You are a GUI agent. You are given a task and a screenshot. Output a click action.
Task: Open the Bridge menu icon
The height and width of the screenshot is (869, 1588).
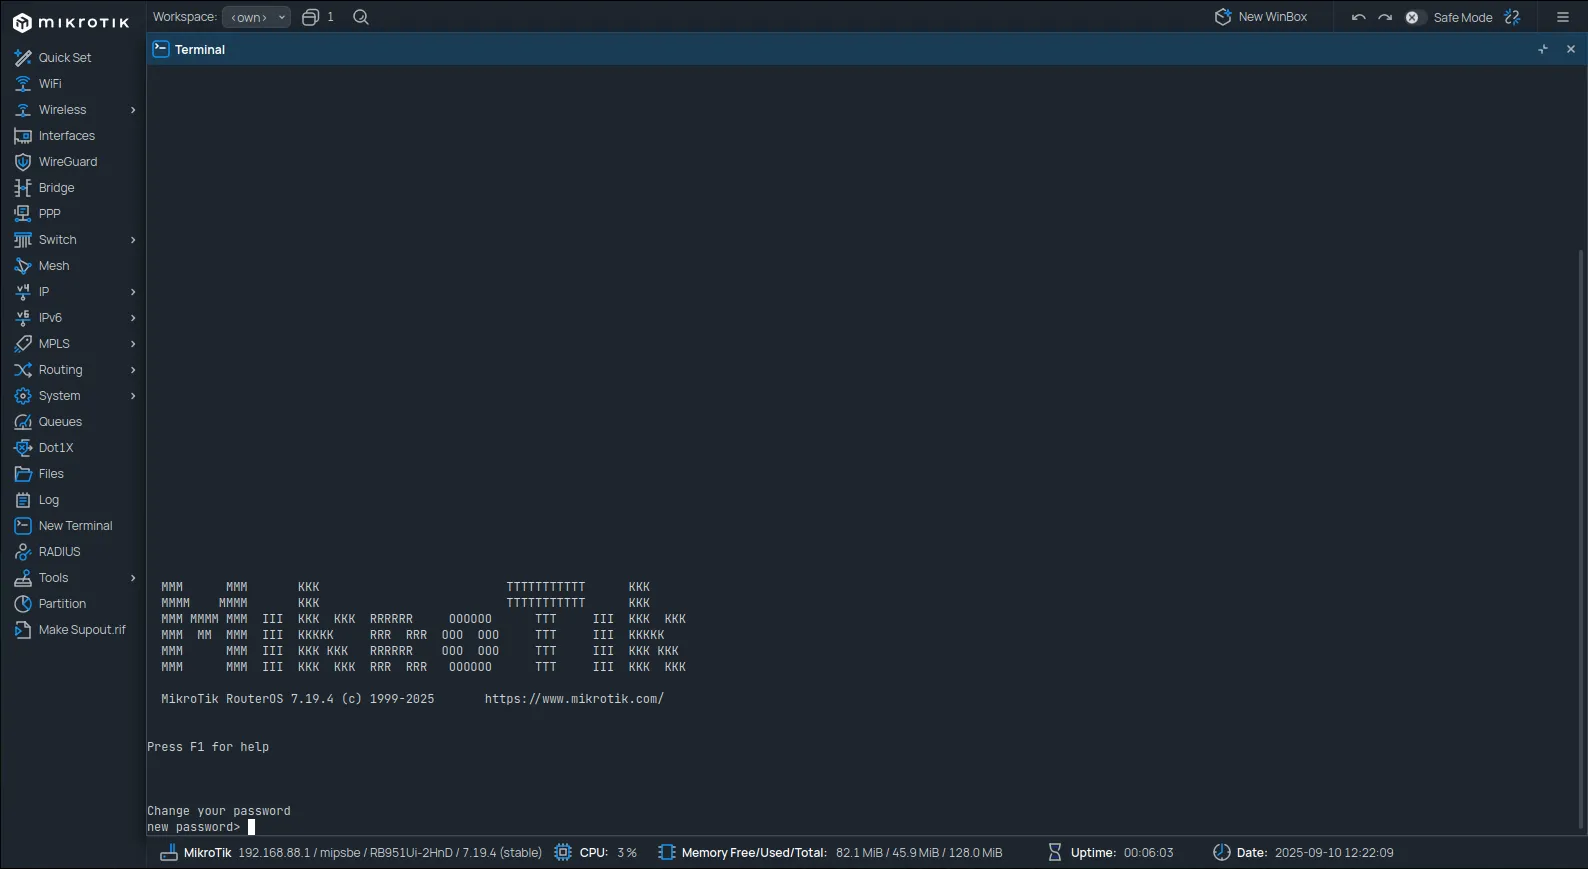pyautogui.click(x=23, y=188)
